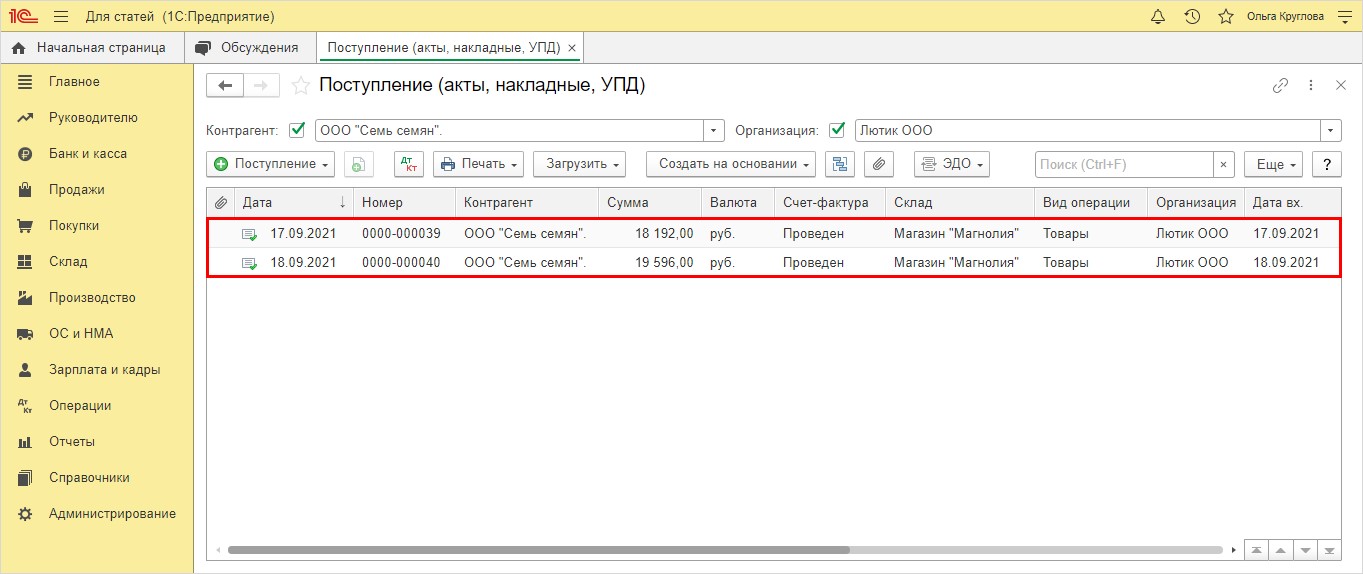Open the Руководителю section
Screen dimensions: 1363x574
(x=97, y=118)
